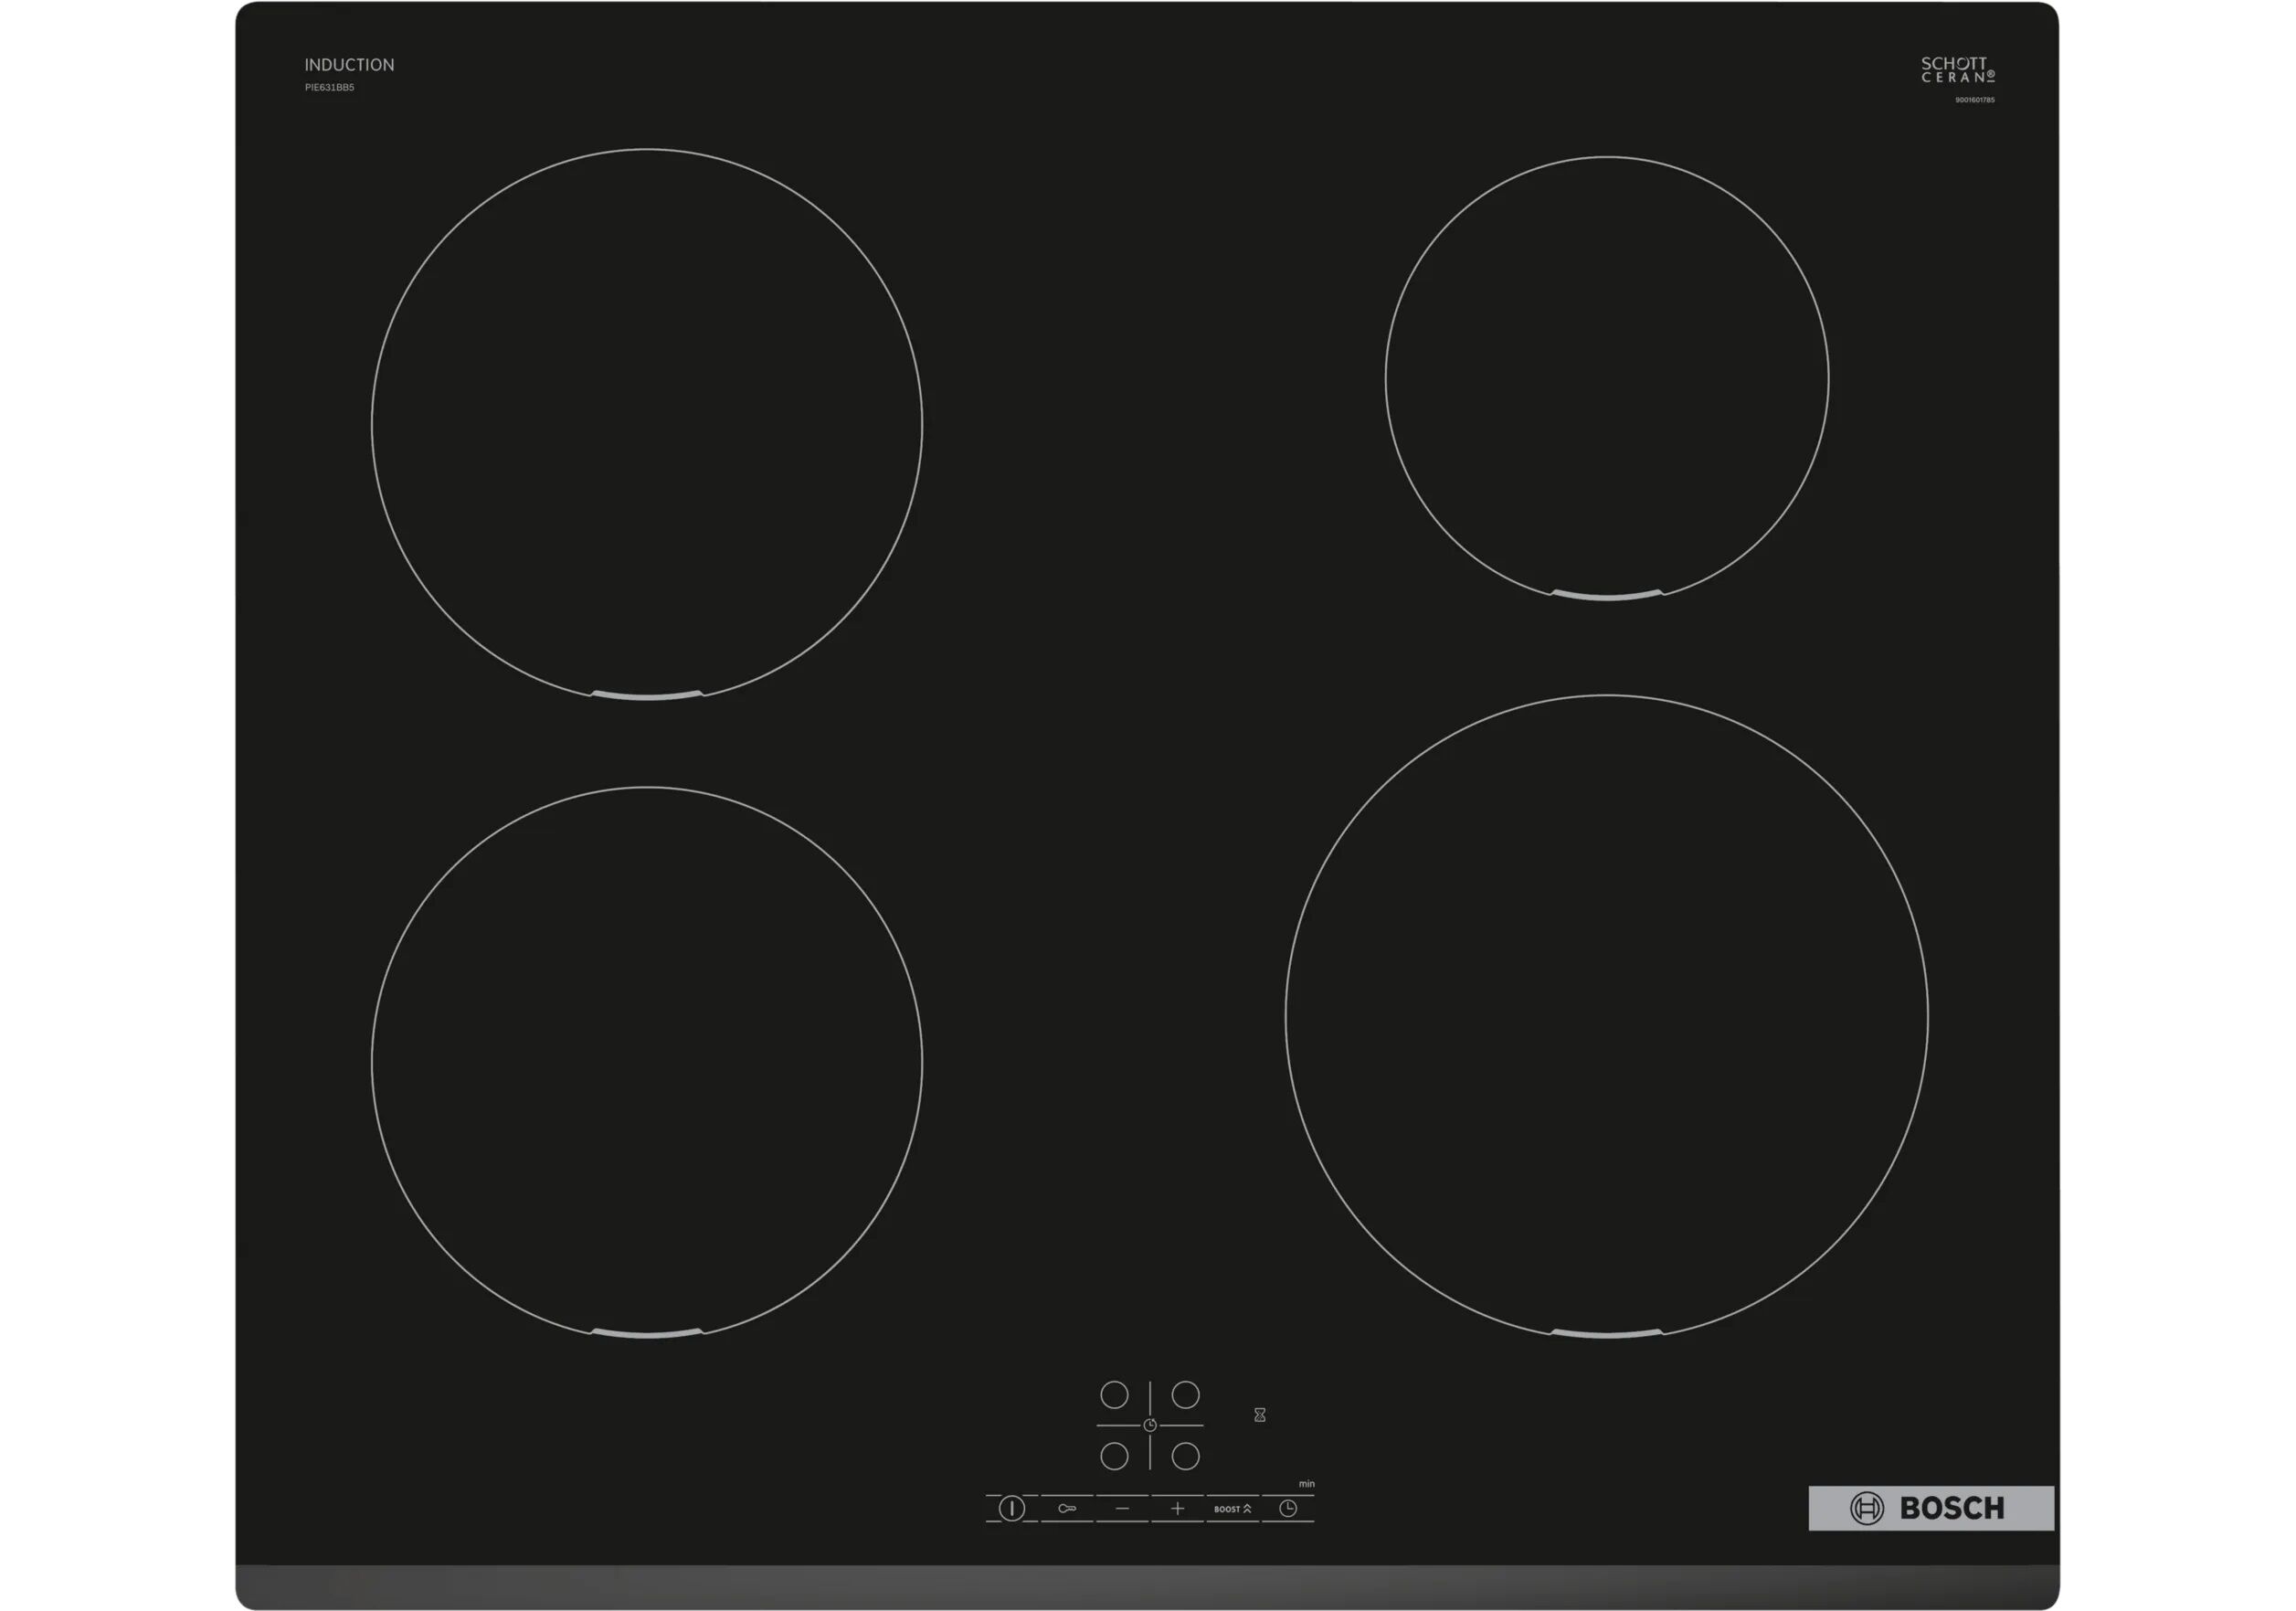Viewport: 2296px width, 1611px height.
Task: Tap the small clock icon between zone selectors
Action: 1150,1425
